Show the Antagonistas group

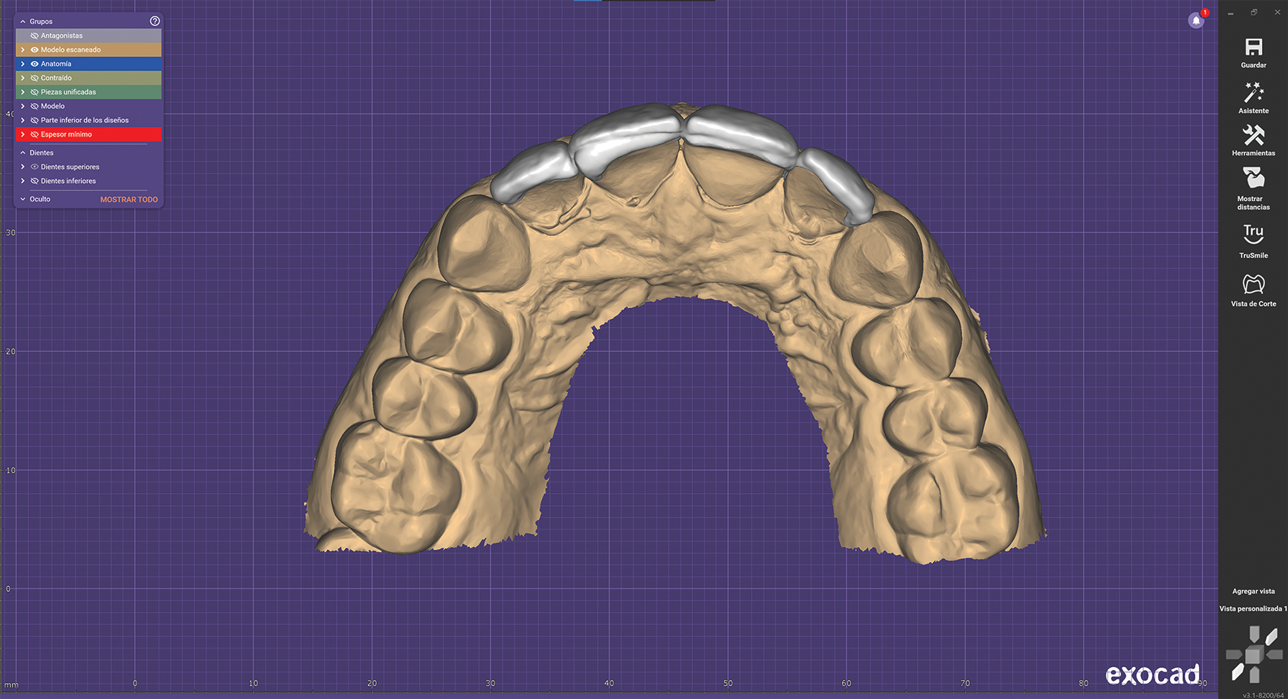tap(35, 36)
